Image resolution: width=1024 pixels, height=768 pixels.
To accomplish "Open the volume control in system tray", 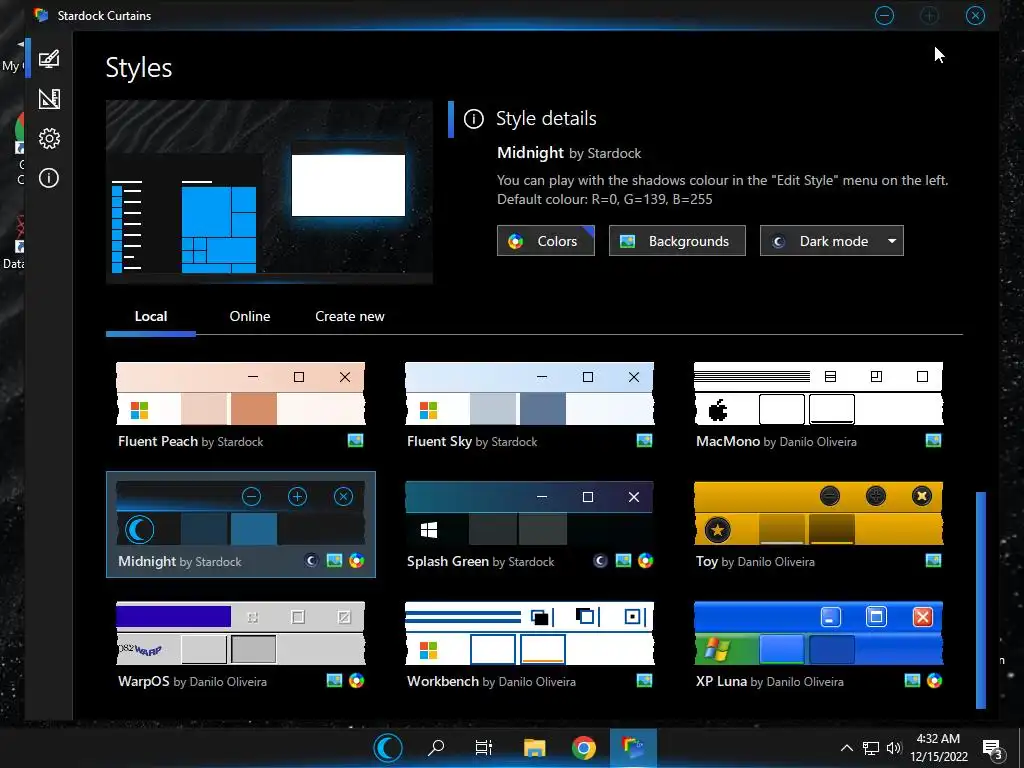I will coord(894,748).
